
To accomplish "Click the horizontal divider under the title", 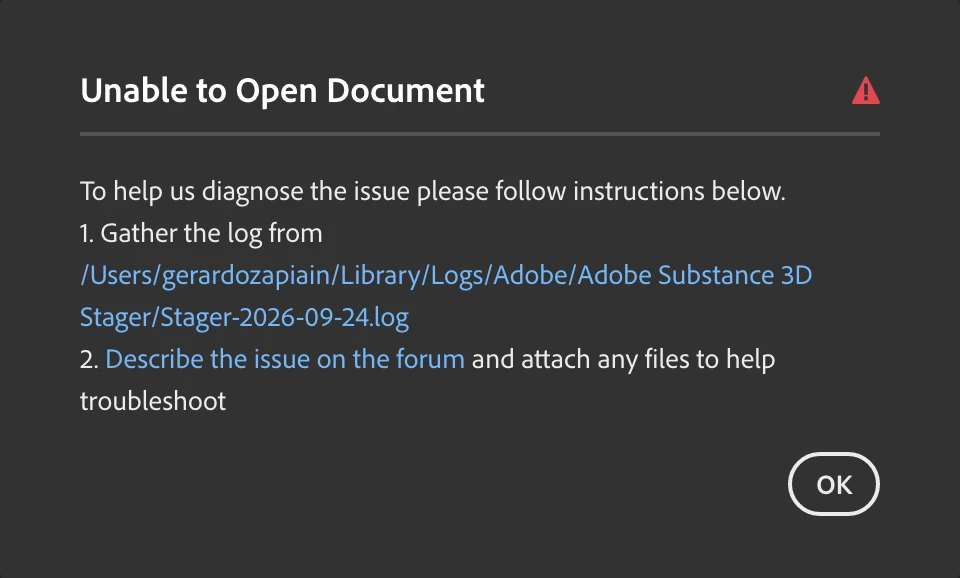I will coord(480,133).
